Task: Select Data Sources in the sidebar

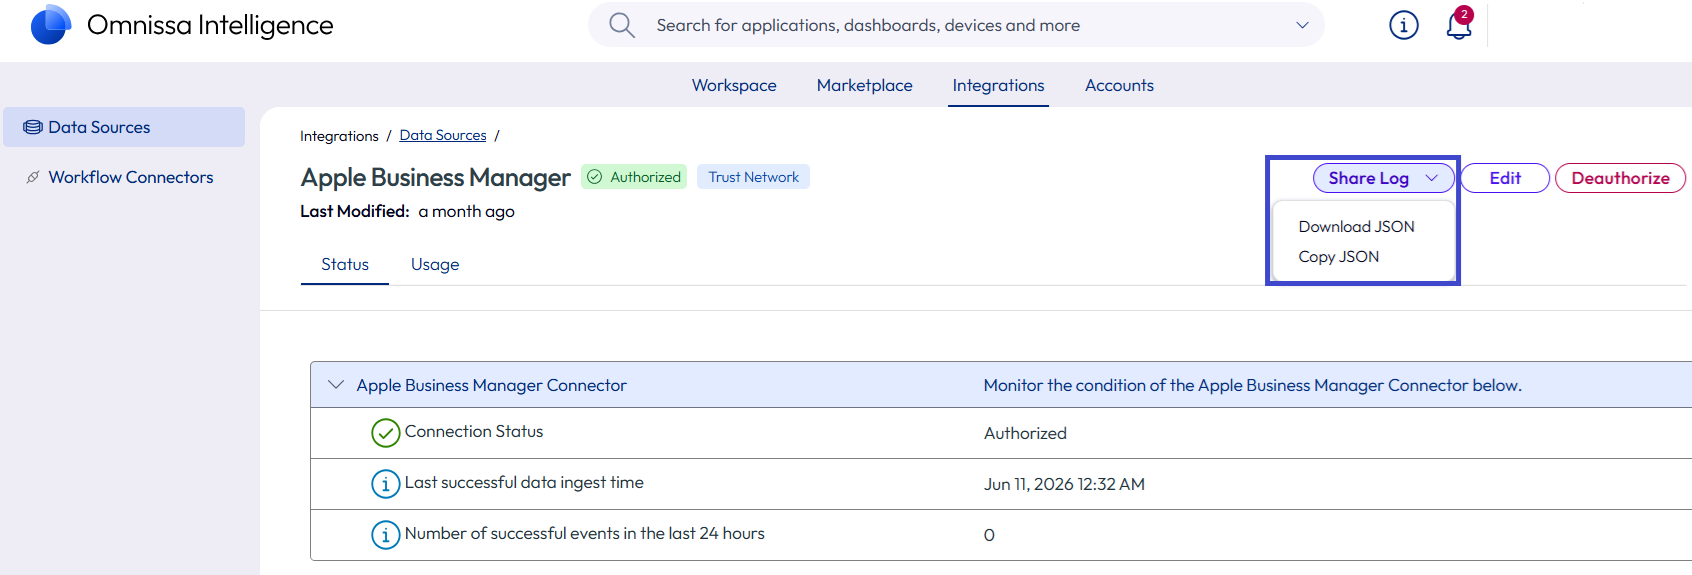Action: tap(124, 127)
